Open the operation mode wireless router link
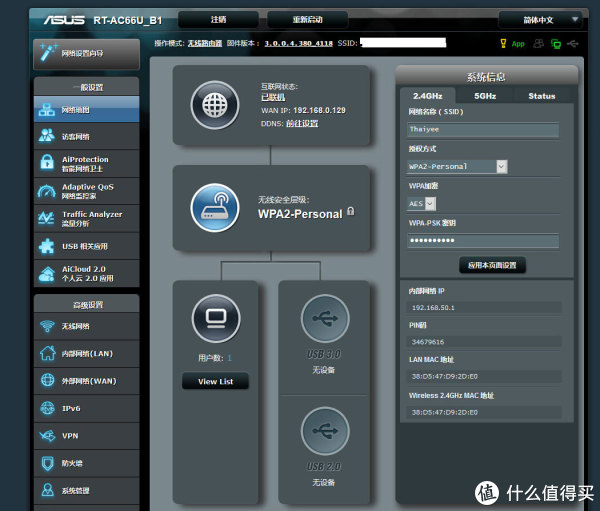The width and height of the screenshot is (600, 511). [205, 43]
